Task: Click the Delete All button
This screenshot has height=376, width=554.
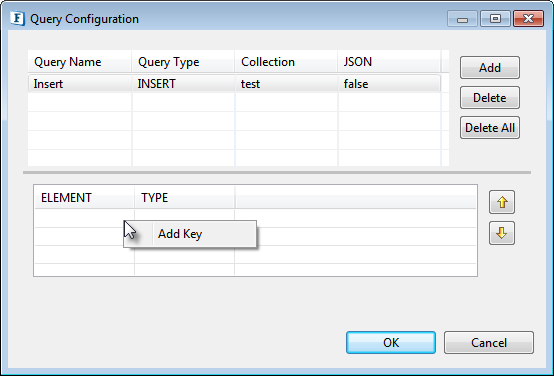Action: click(490, 128)
